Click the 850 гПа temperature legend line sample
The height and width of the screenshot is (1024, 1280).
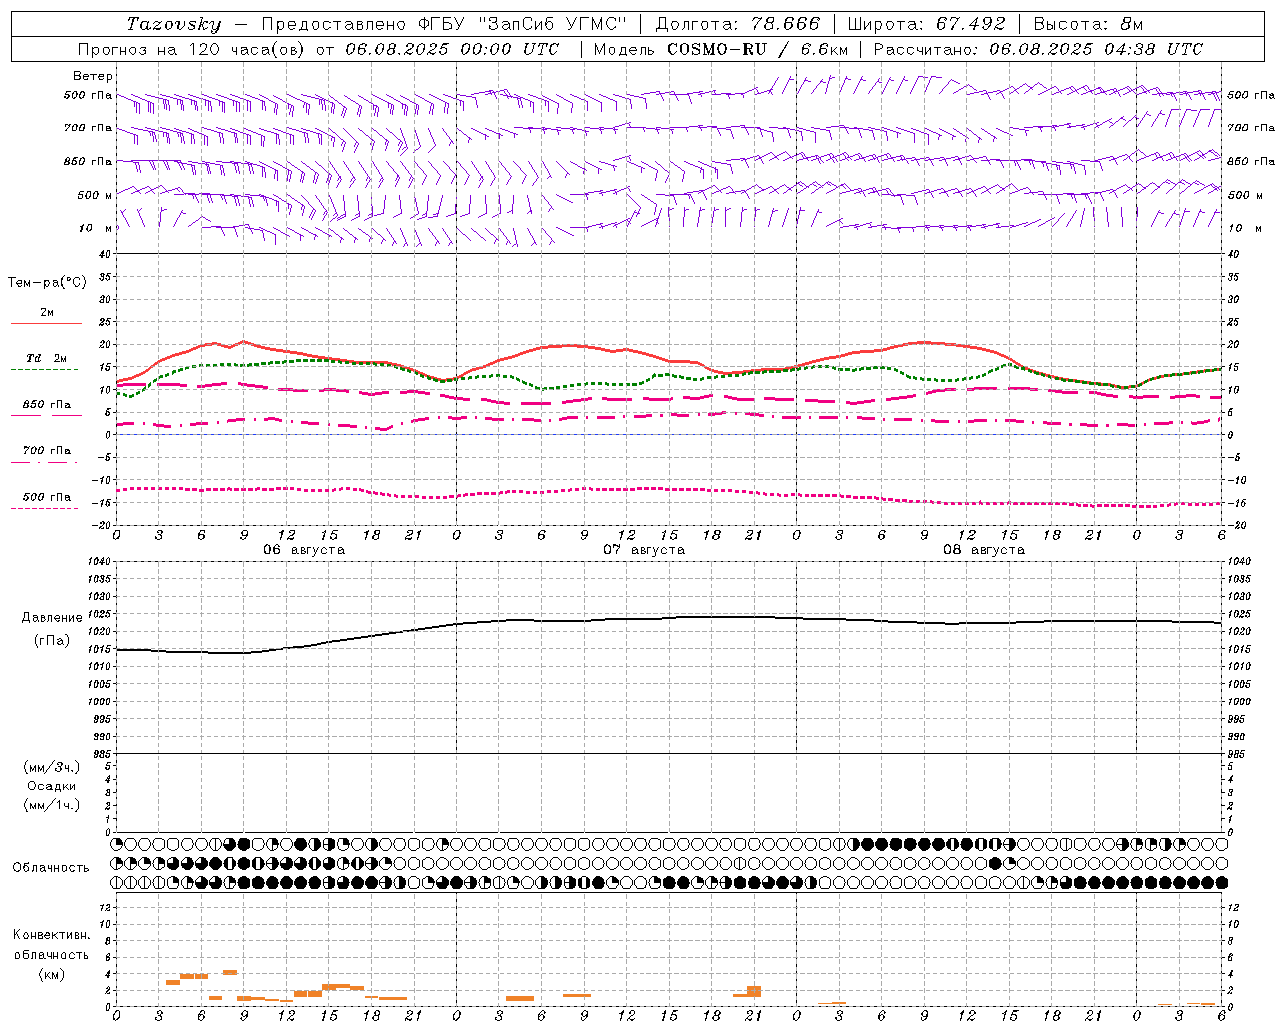(x=46, y=415)
